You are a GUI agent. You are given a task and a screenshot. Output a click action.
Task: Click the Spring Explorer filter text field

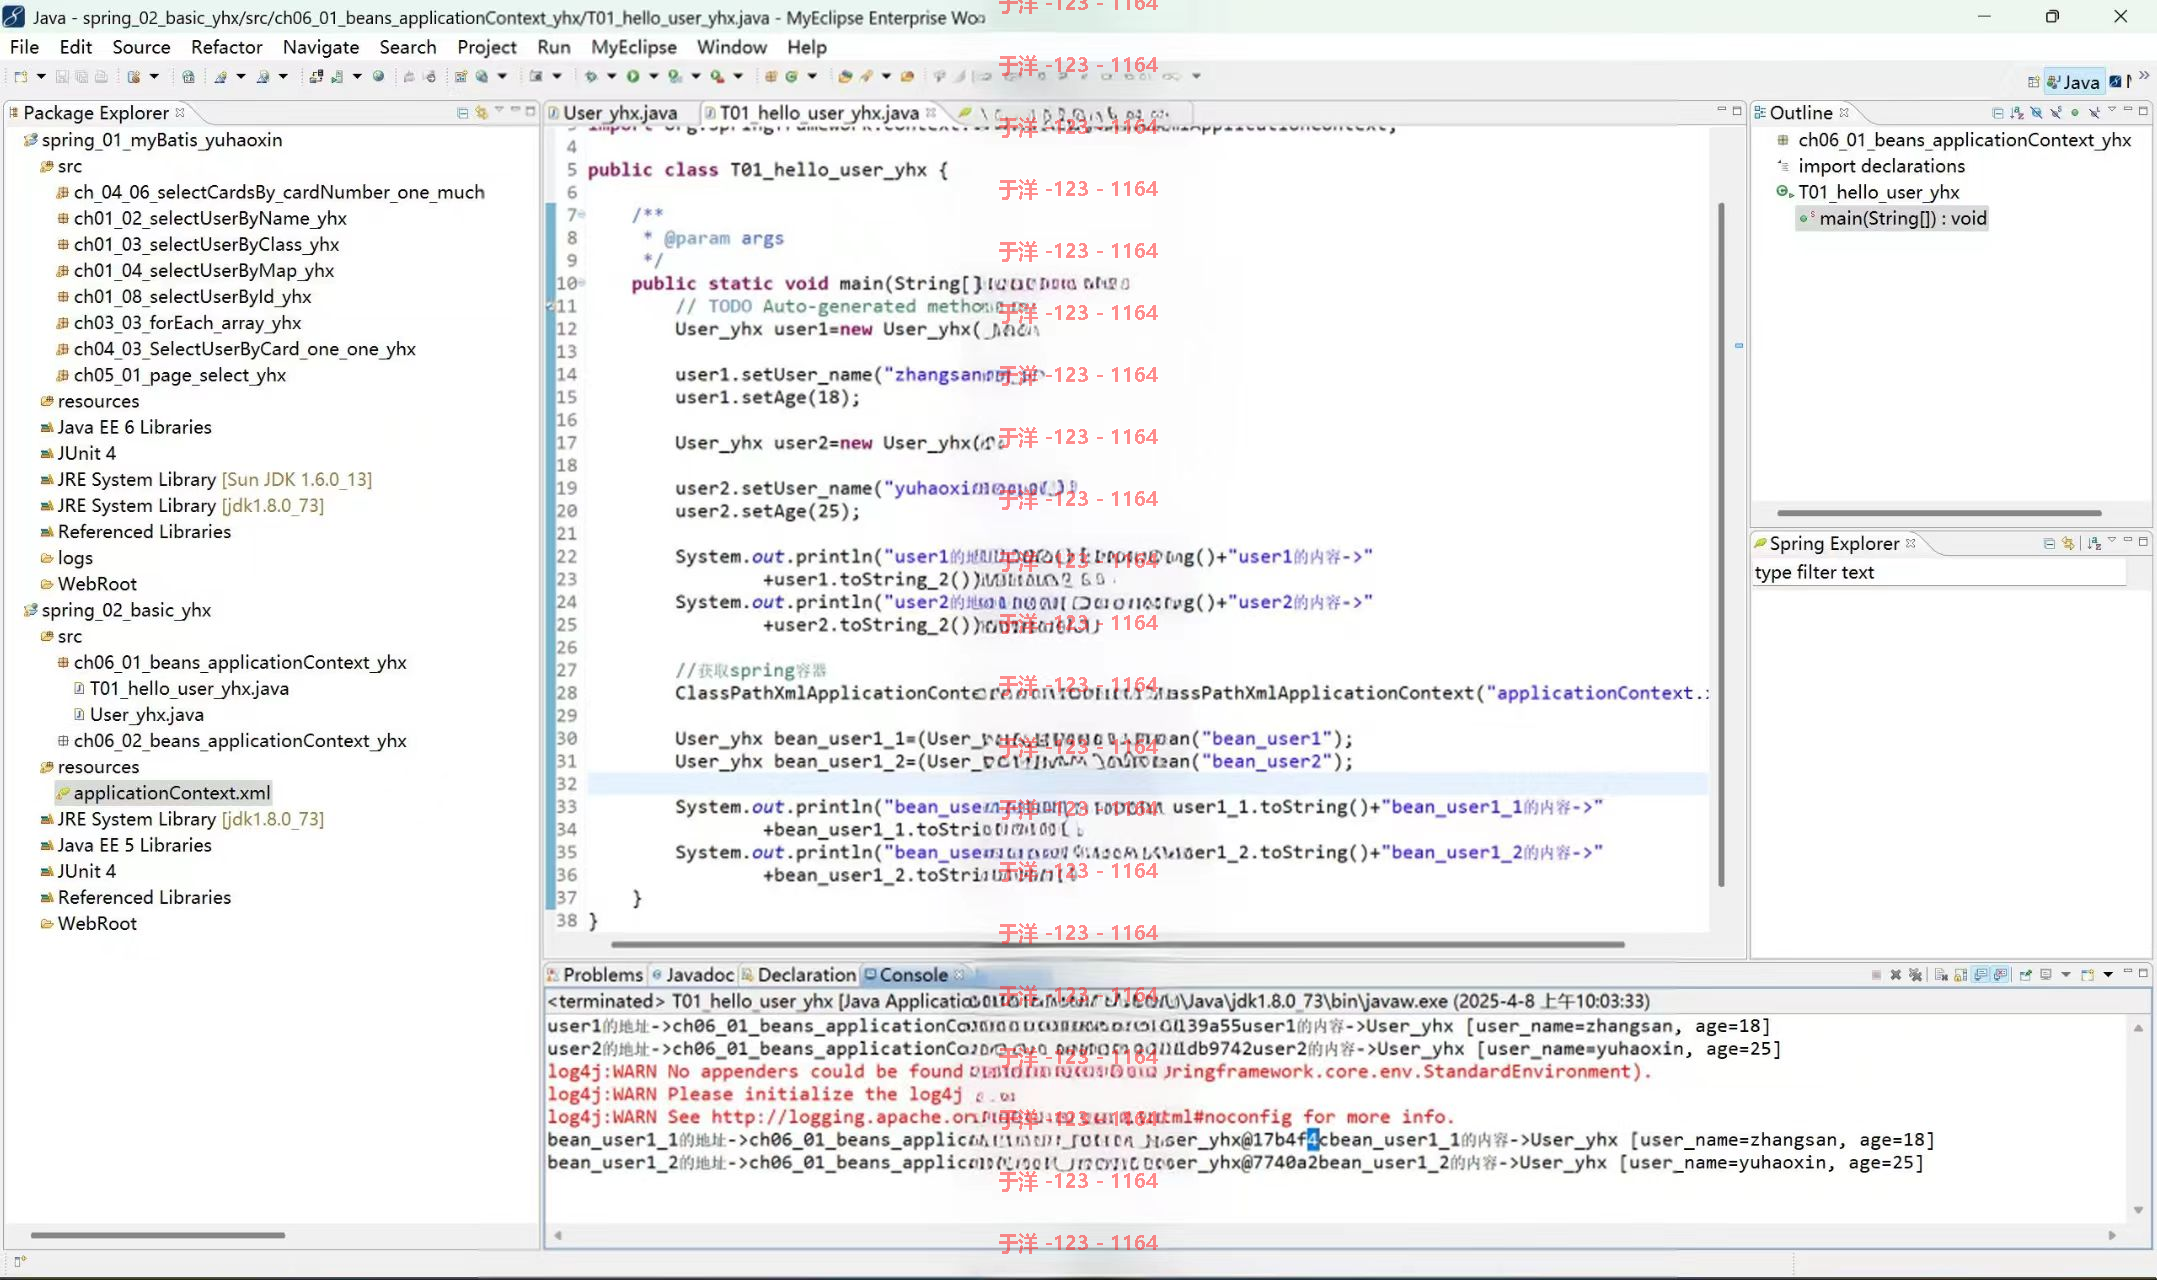pos(1938,572)
